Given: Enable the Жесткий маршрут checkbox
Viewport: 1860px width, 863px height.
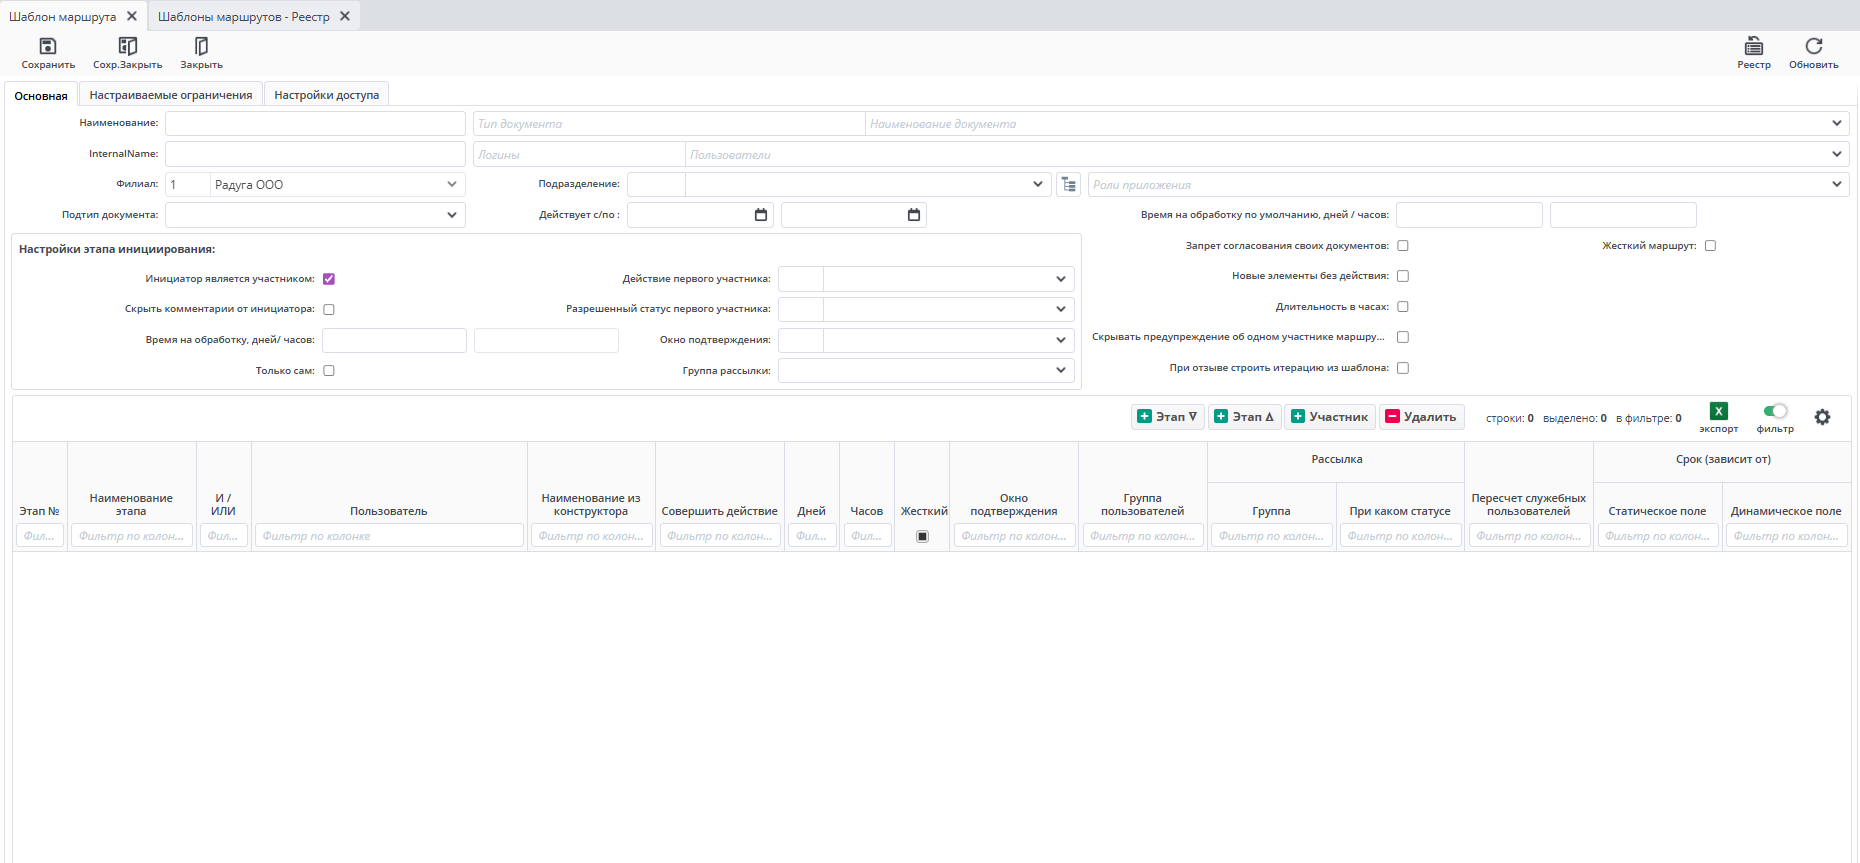Looking at the screenshot, I should (1710, 246).
